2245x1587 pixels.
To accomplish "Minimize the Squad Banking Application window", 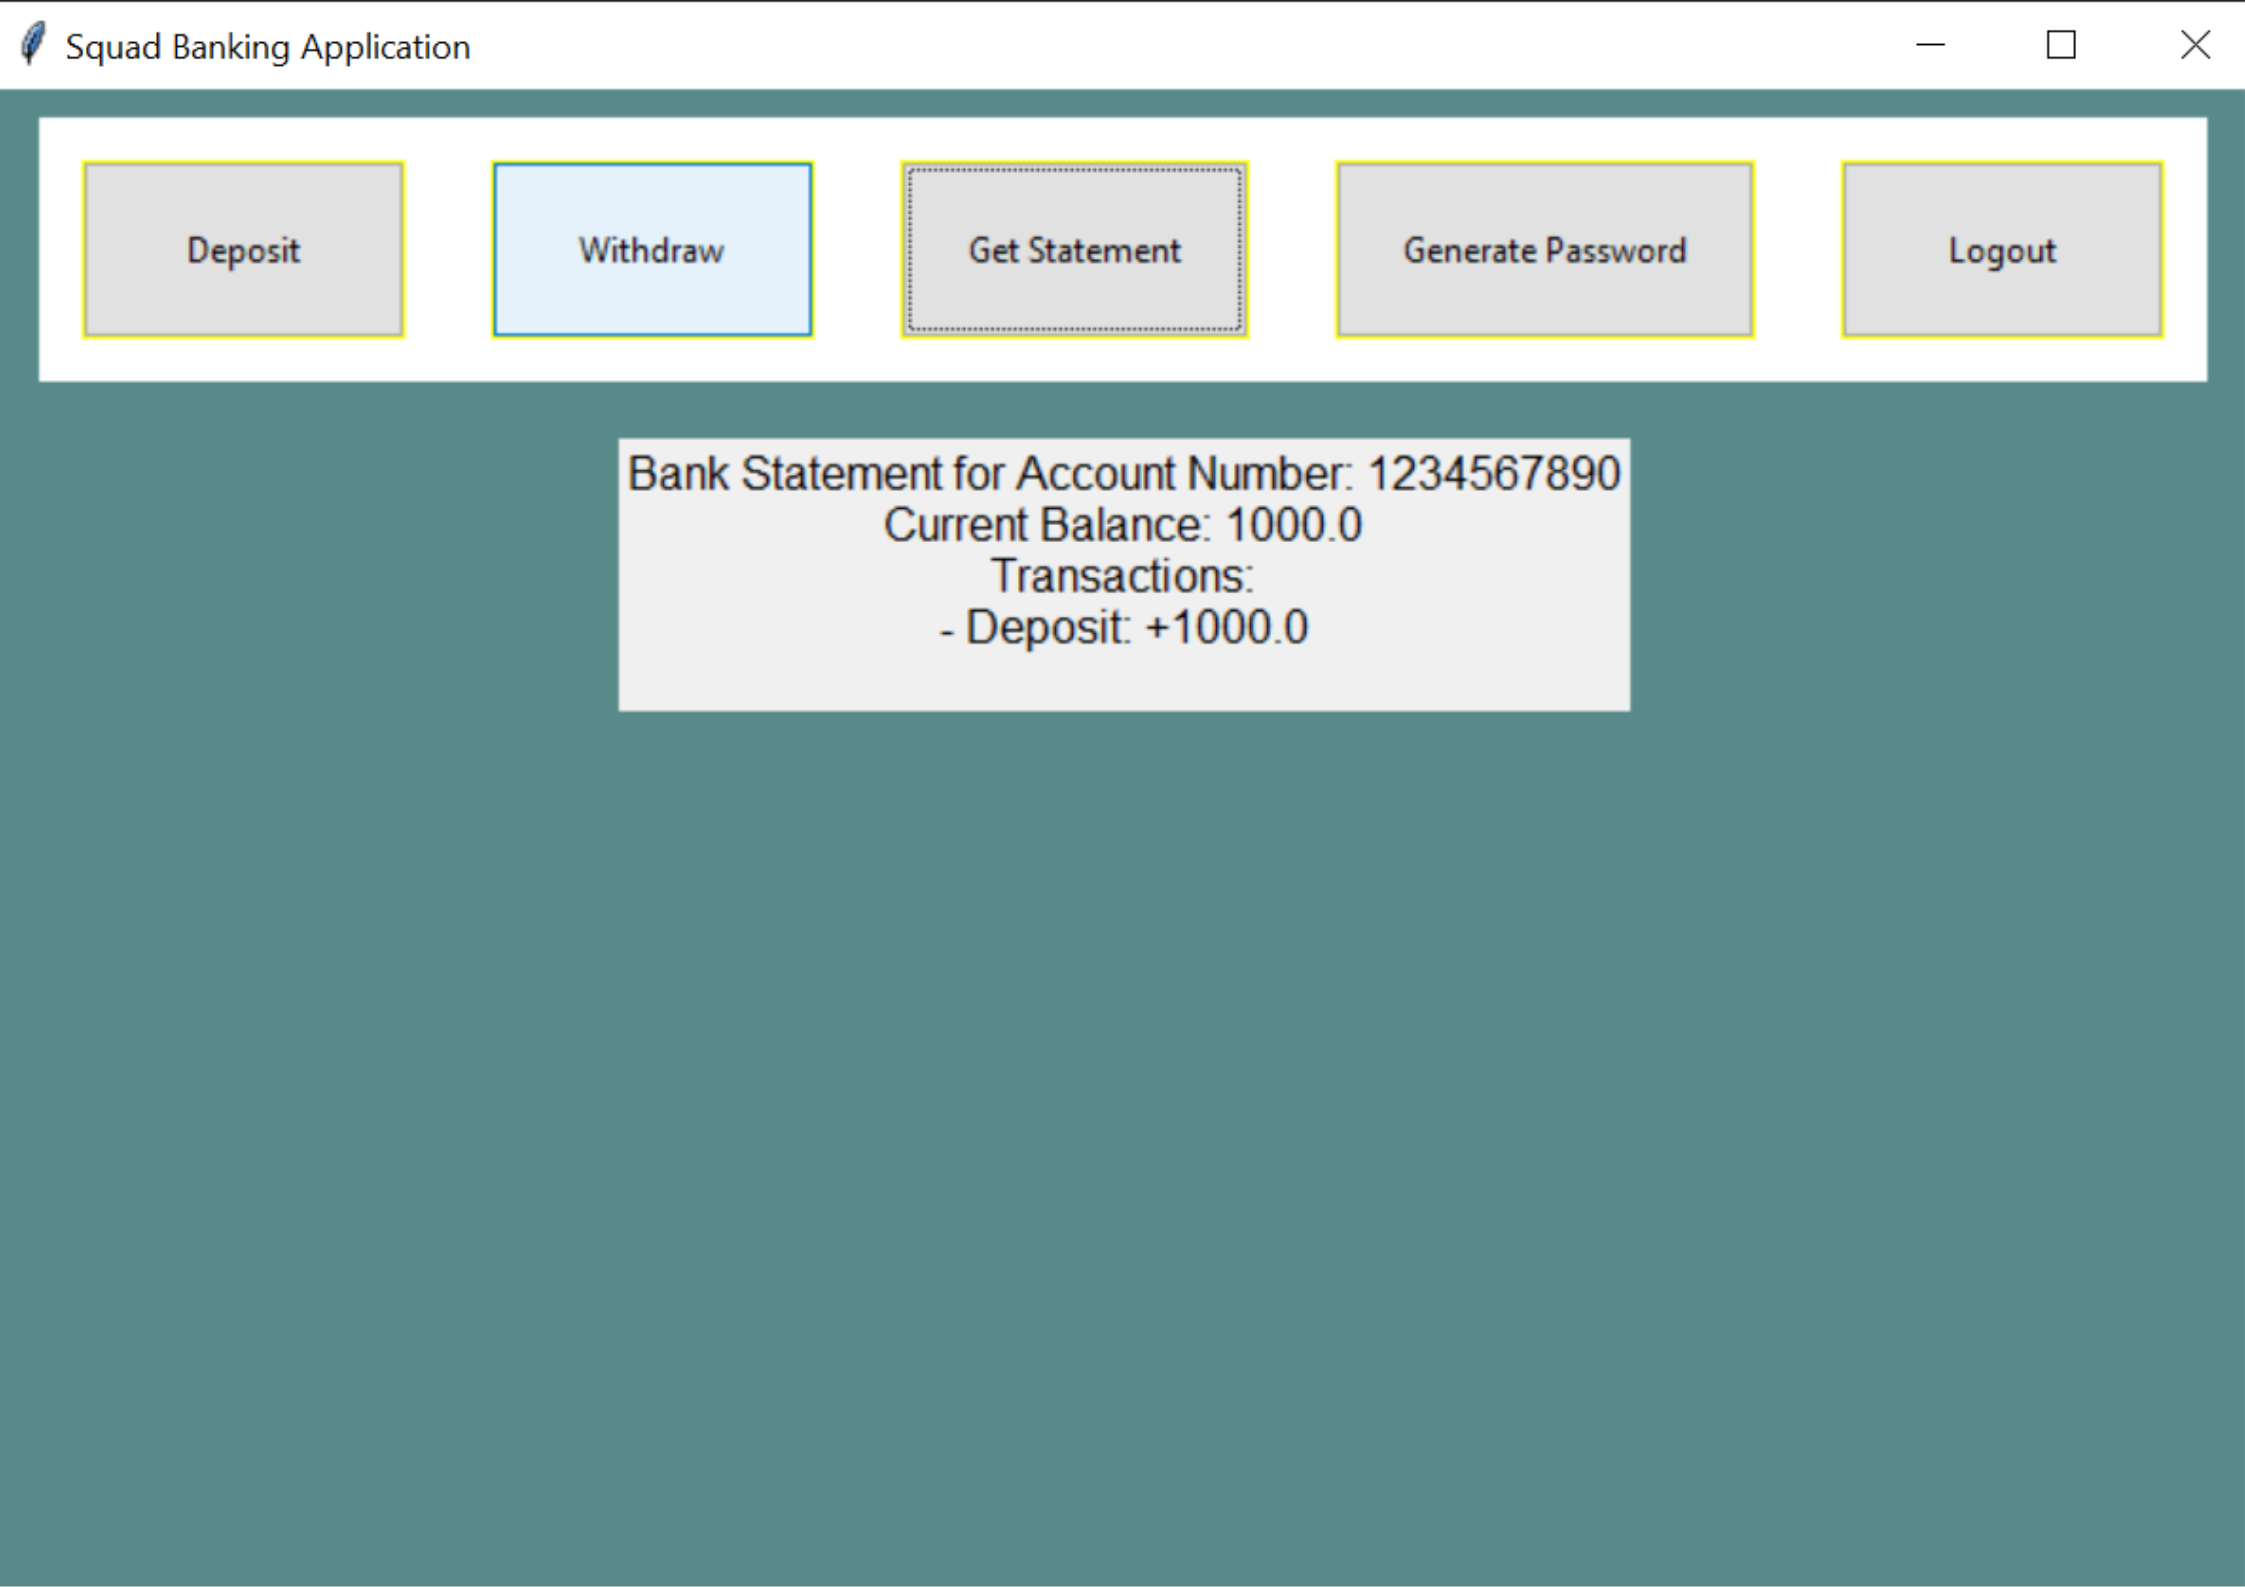I will point(1929,45).
